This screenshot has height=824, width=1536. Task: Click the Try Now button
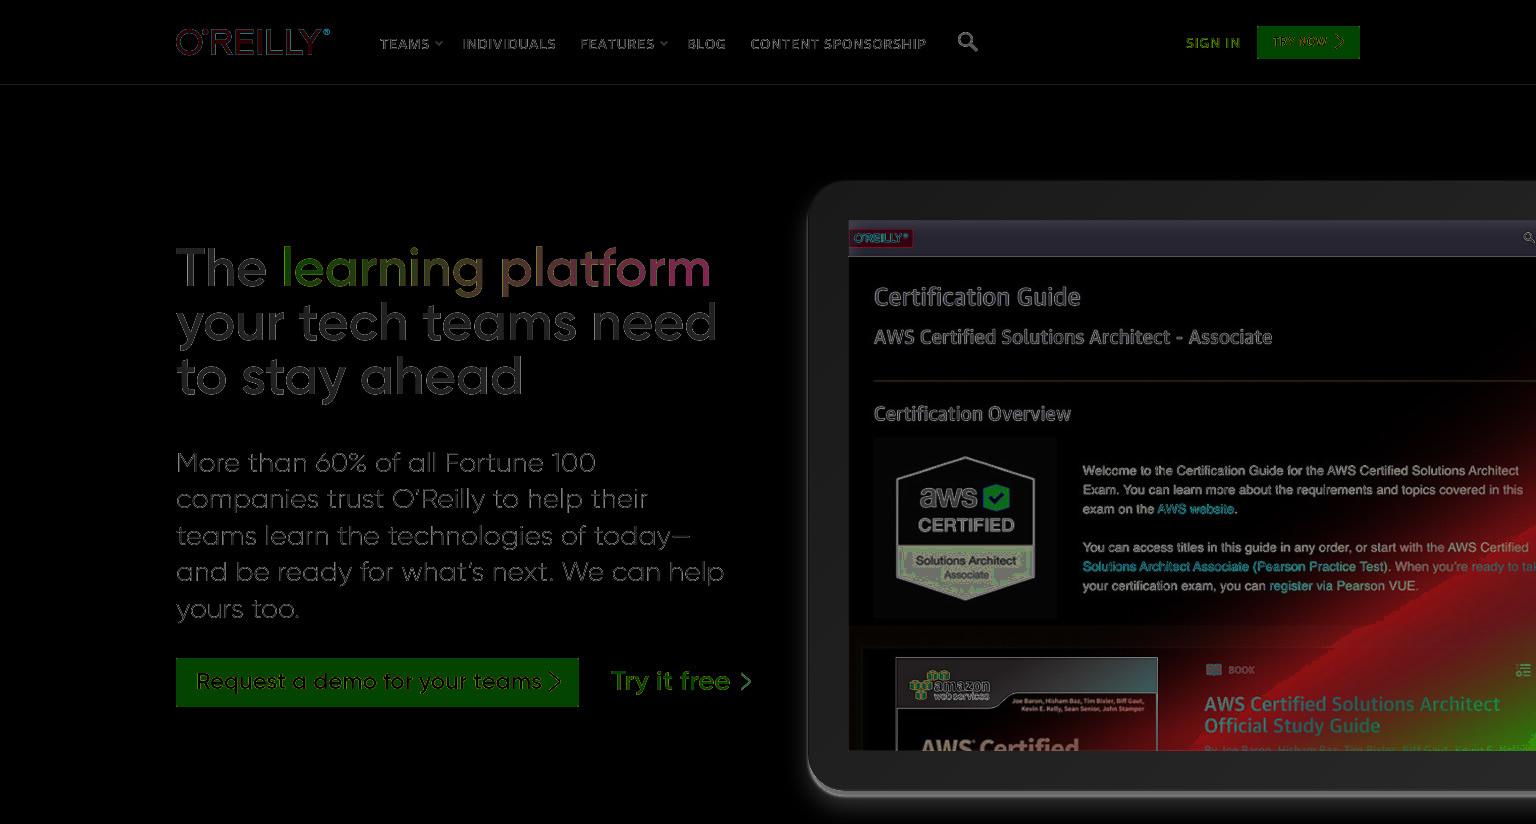coord(1308,42)
